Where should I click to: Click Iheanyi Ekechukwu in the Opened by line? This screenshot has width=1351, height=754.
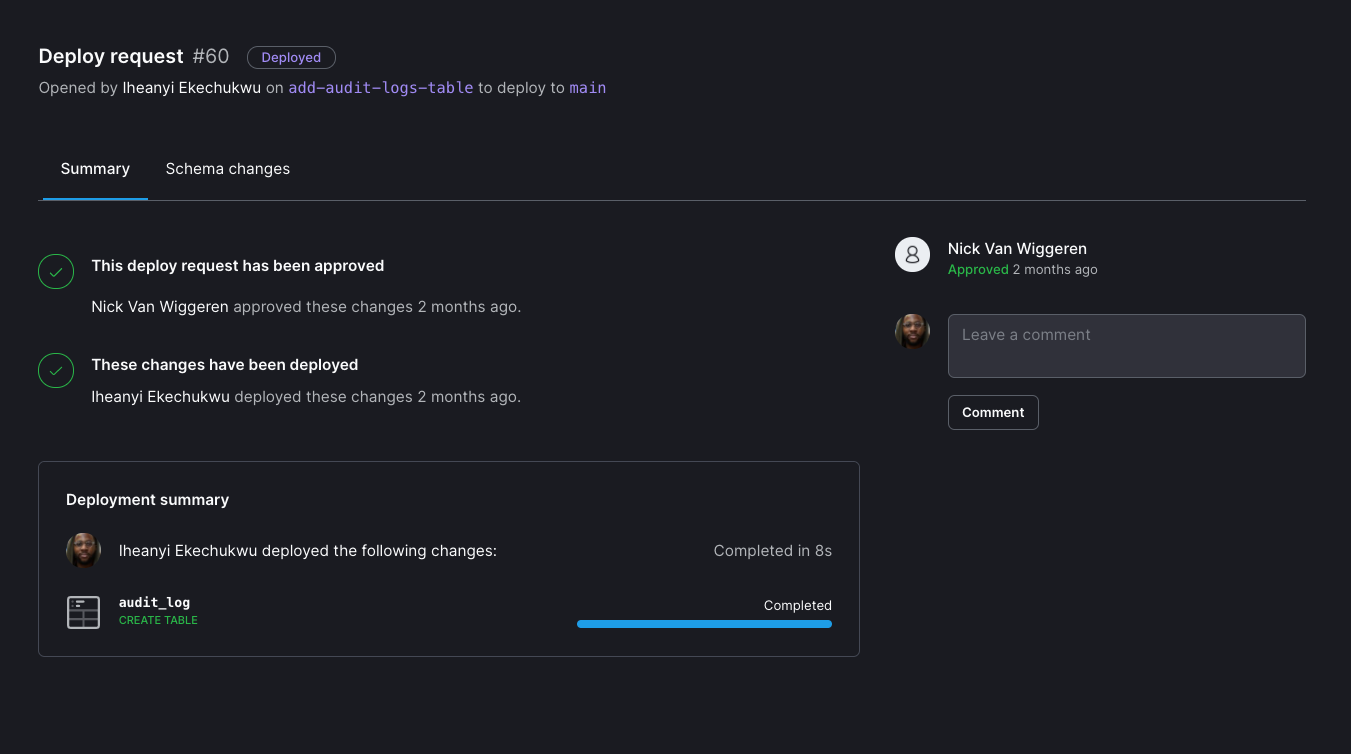click(191, 88)
